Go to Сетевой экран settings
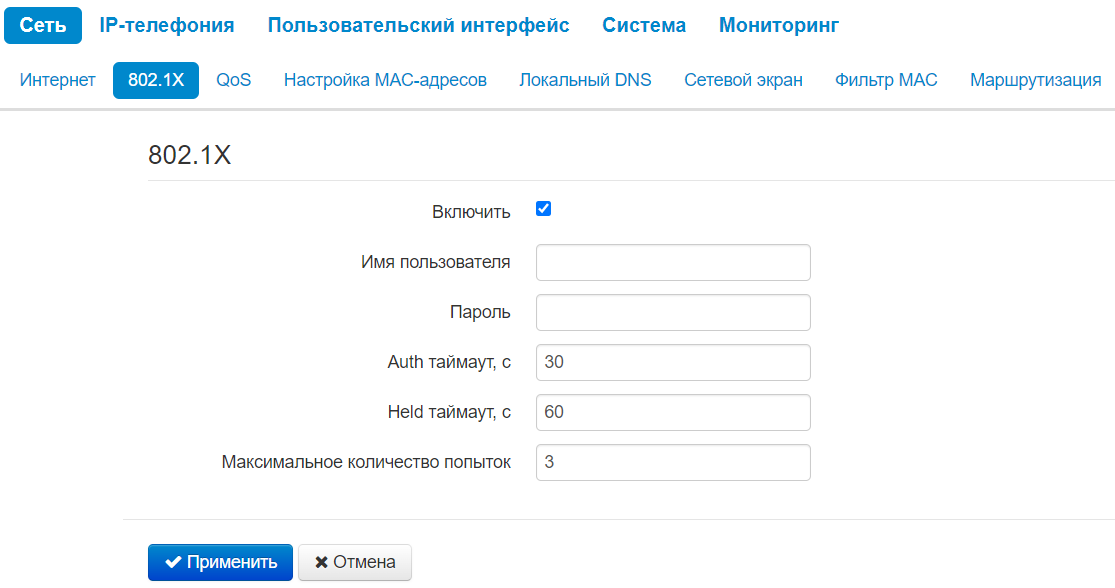The width and height of the screenshot is (1115, 588). (743, 80)
